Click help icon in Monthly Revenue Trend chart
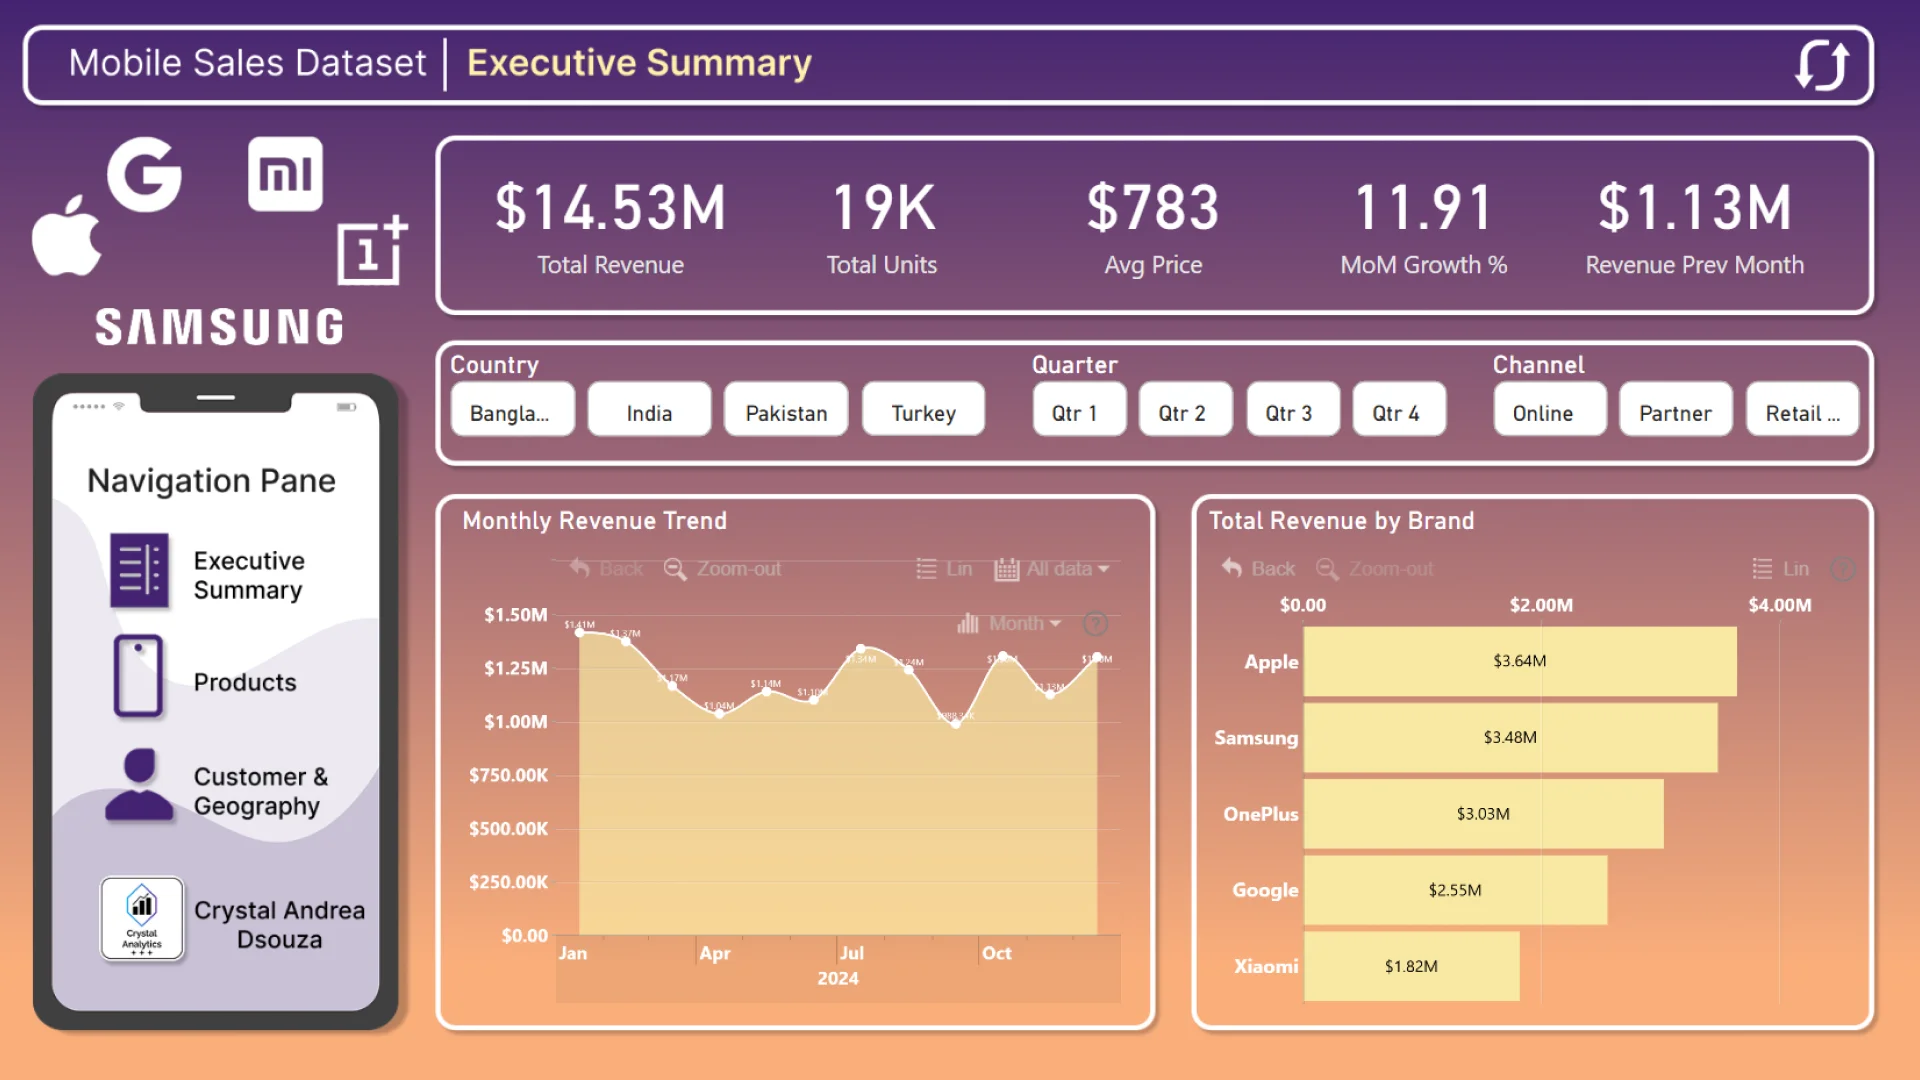This screenshot has width=1920, height=1080. pos(1096,624)
